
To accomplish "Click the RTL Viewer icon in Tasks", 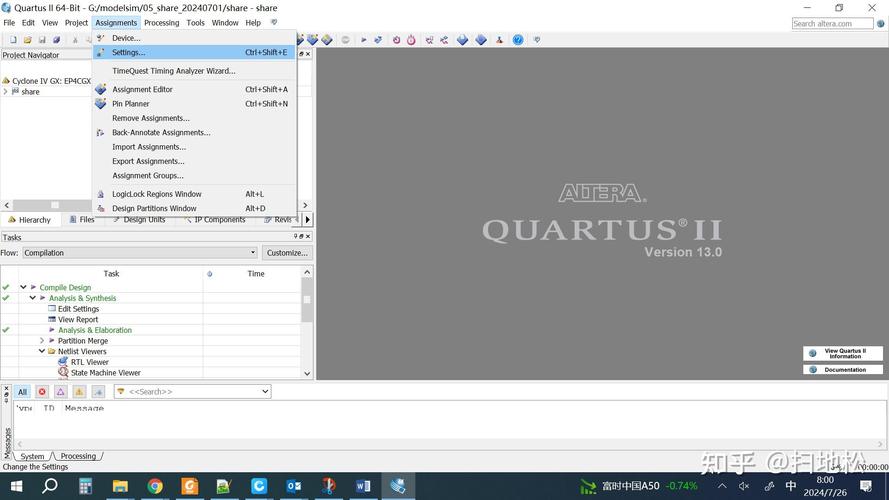I will coord(63,362).
